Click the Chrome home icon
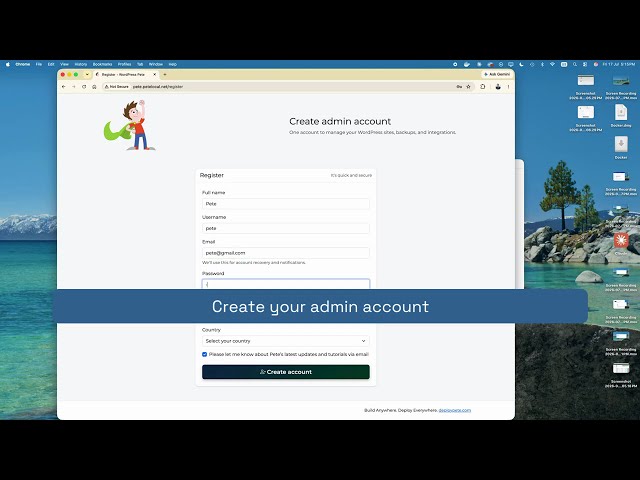This screenshot has width=640, height=480. (94, 87)
